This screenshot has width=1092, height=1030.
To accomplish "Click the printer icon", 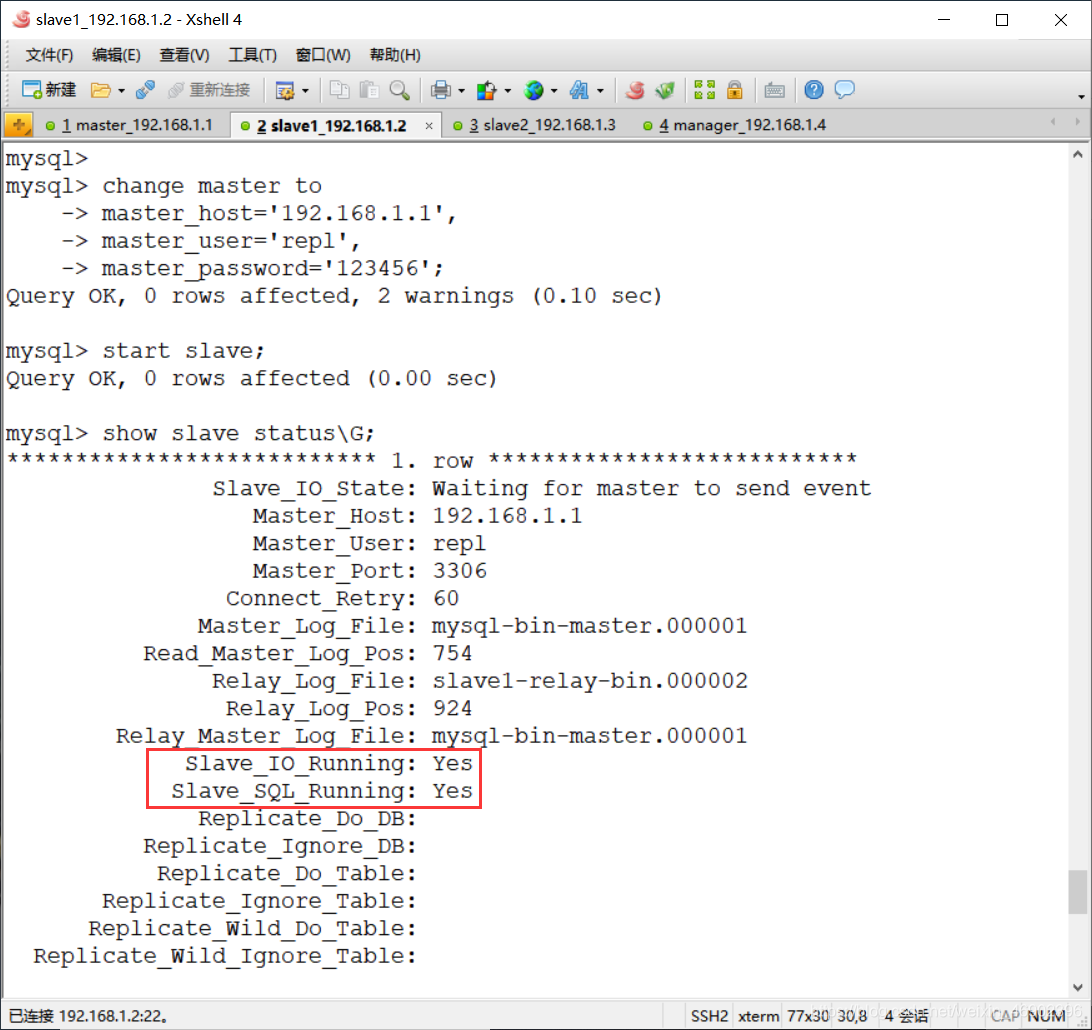I will point(441,90).
